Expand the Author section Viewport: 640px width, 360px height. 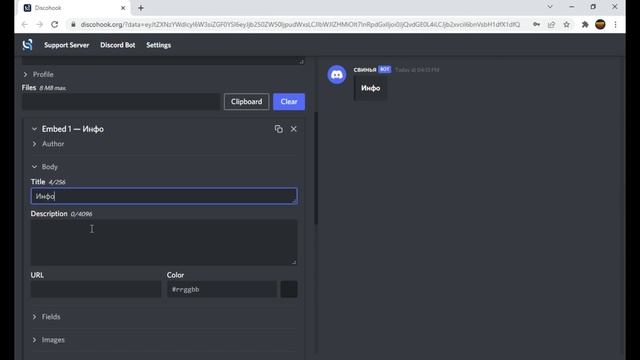coord(48,144)
